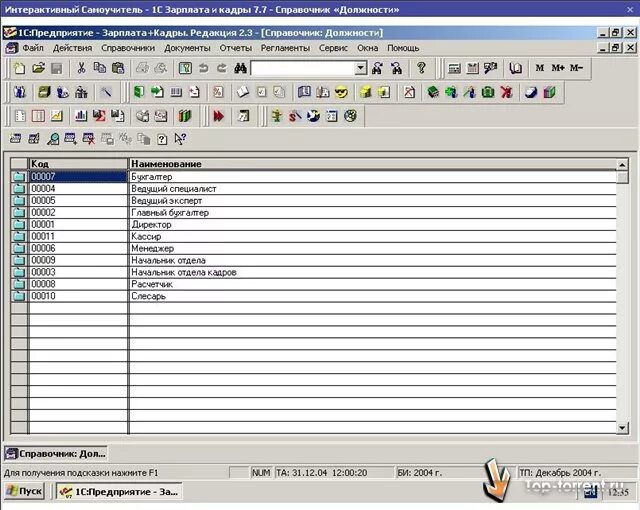
Task: Open the Calendar toolbar icon
Action: [x=472, y=68]
